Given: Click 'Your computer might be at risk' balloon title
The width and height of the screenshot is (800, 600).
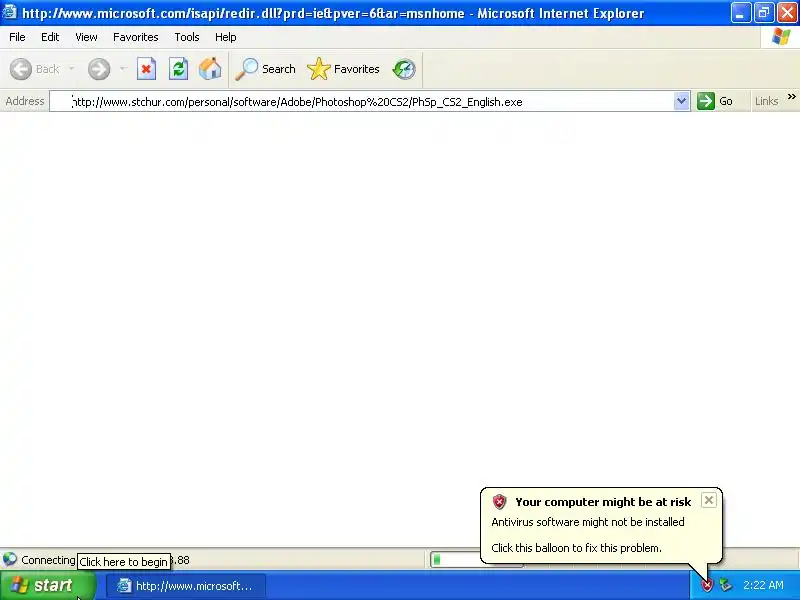Looking at the screenshot, I should click(x=603, y=502).
